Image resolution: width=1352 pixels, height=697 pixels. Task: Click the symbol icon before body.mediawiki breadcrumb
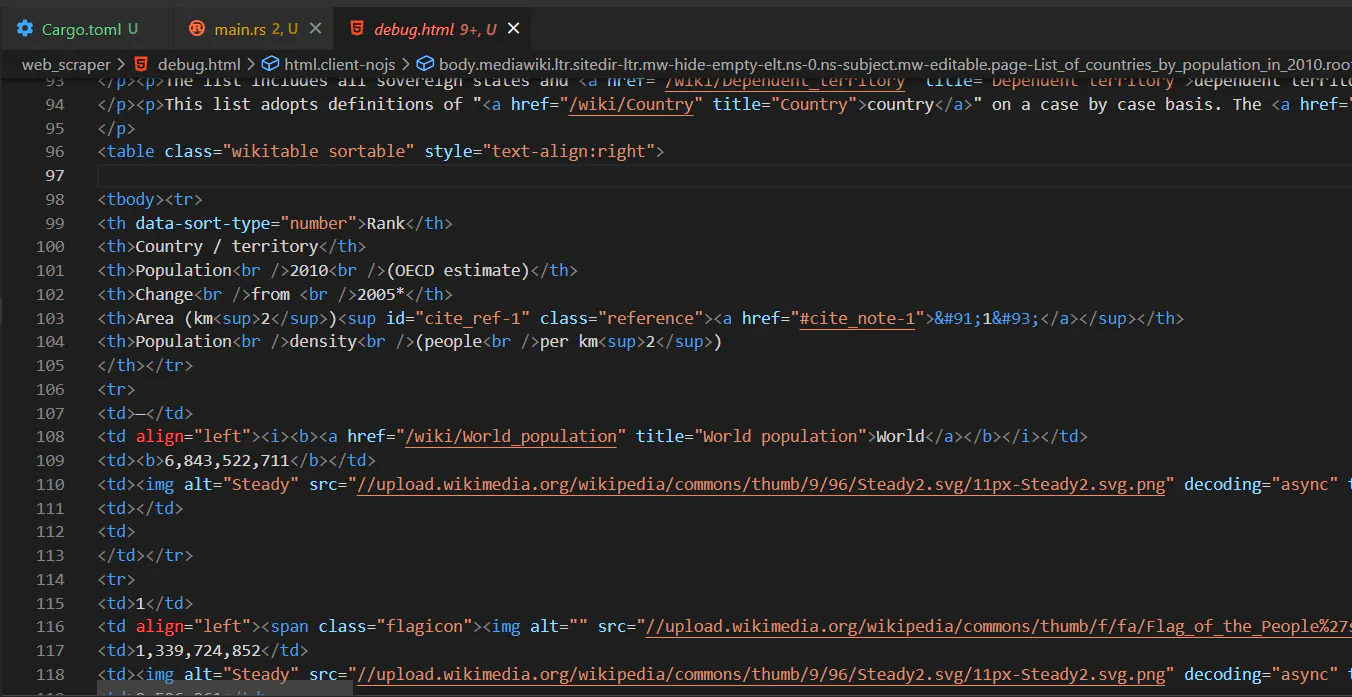coord(424,64)
